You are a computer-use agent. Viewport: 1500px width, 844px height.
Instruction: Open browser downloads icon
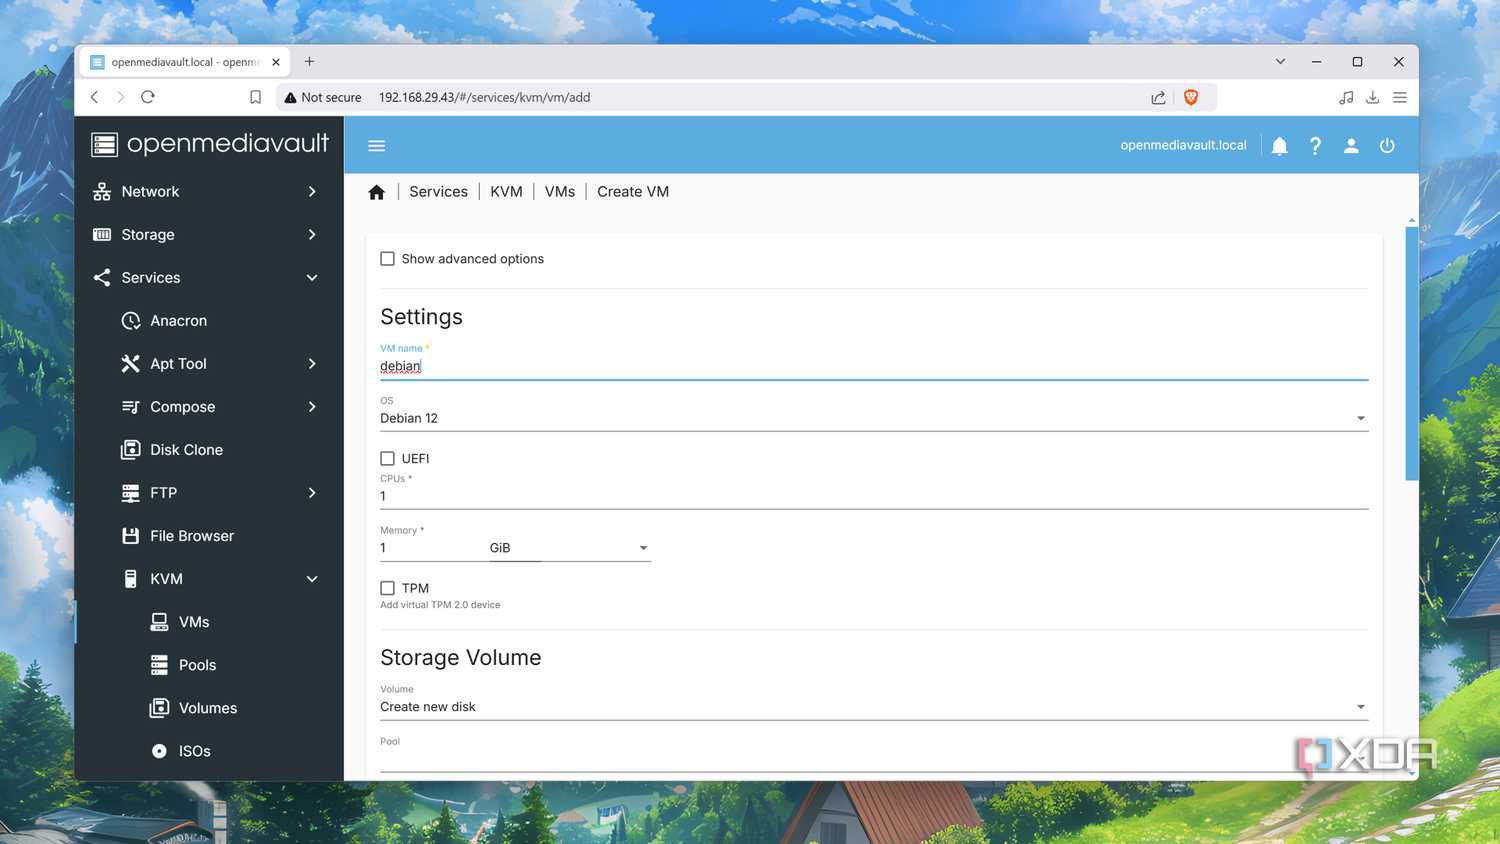tap(1373, 97)
